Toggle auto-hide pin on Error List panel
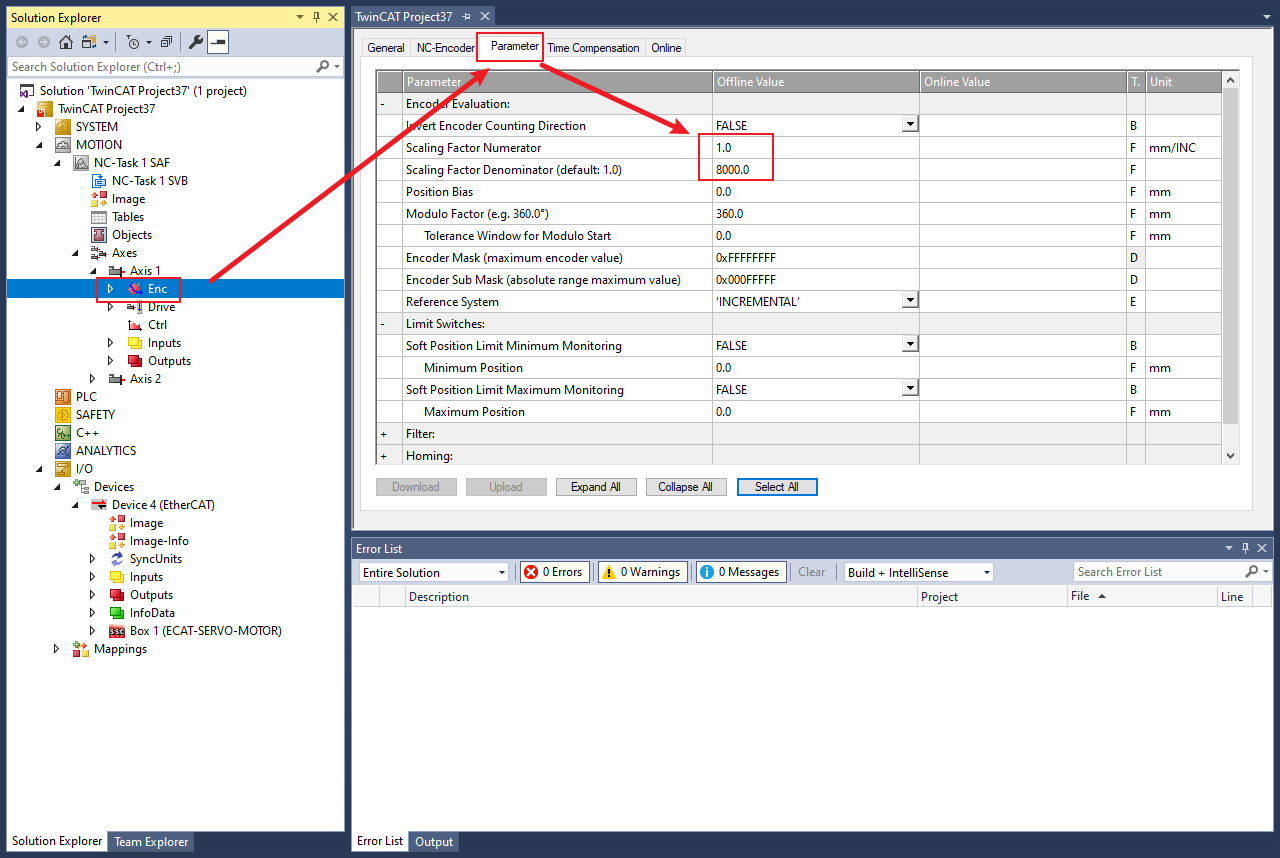 pos(1245,548)
